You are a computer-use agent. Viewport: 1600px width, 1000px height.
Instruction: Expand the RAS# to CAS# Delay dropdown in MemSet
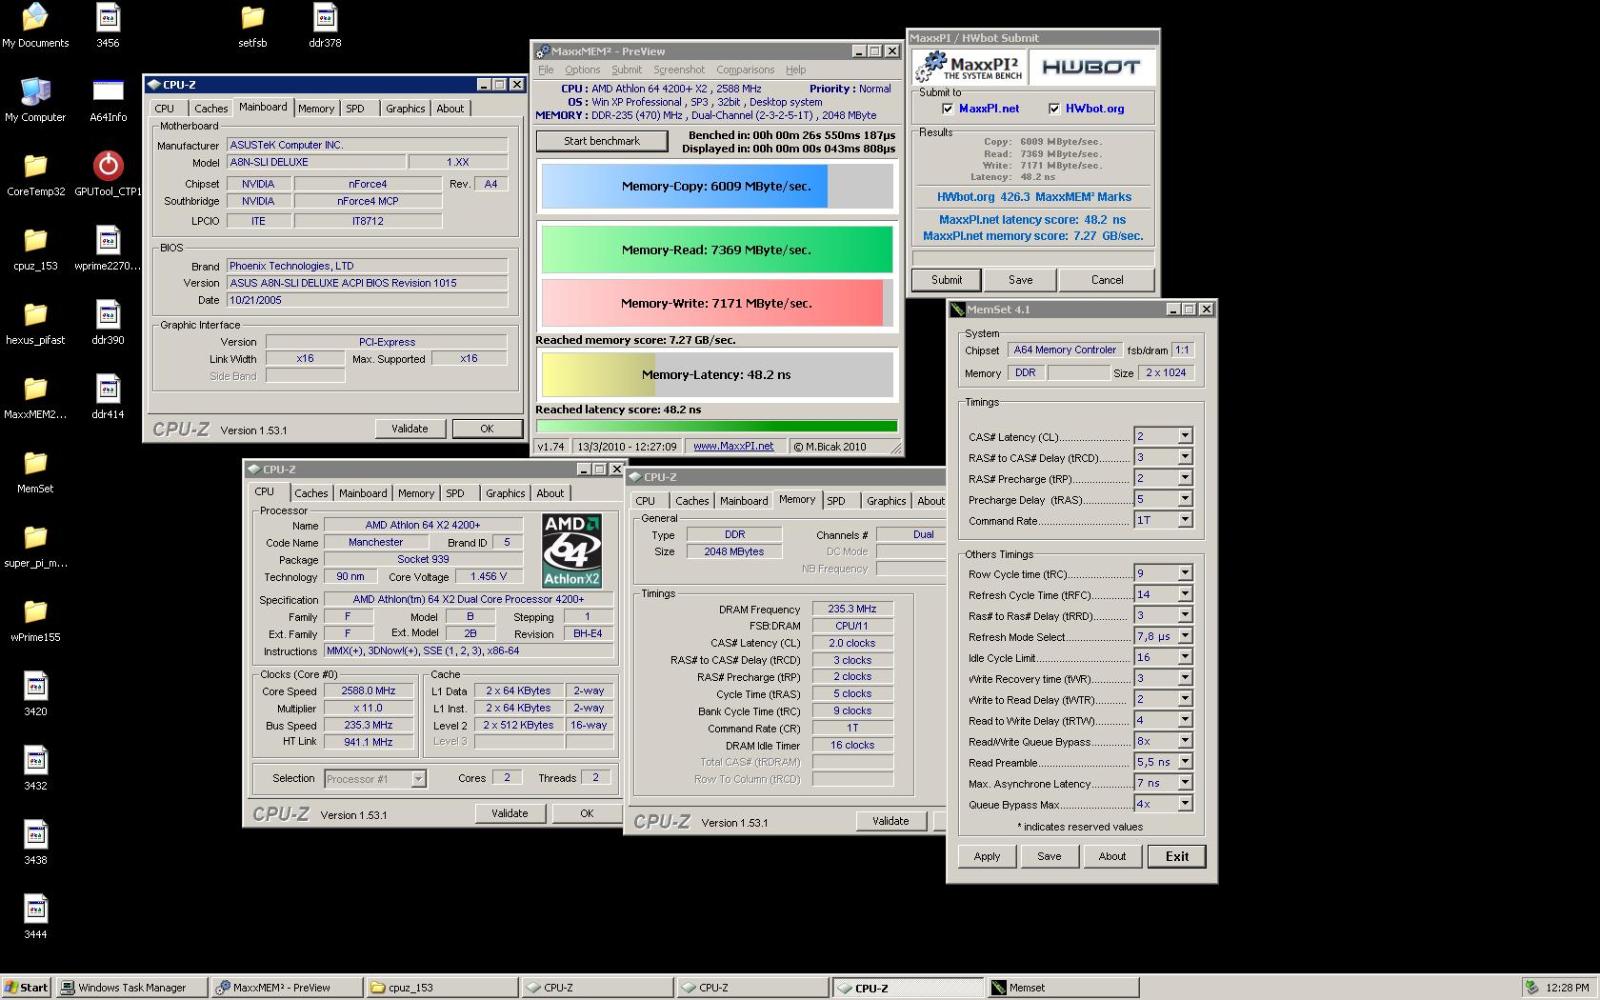tap(1185, 457)
